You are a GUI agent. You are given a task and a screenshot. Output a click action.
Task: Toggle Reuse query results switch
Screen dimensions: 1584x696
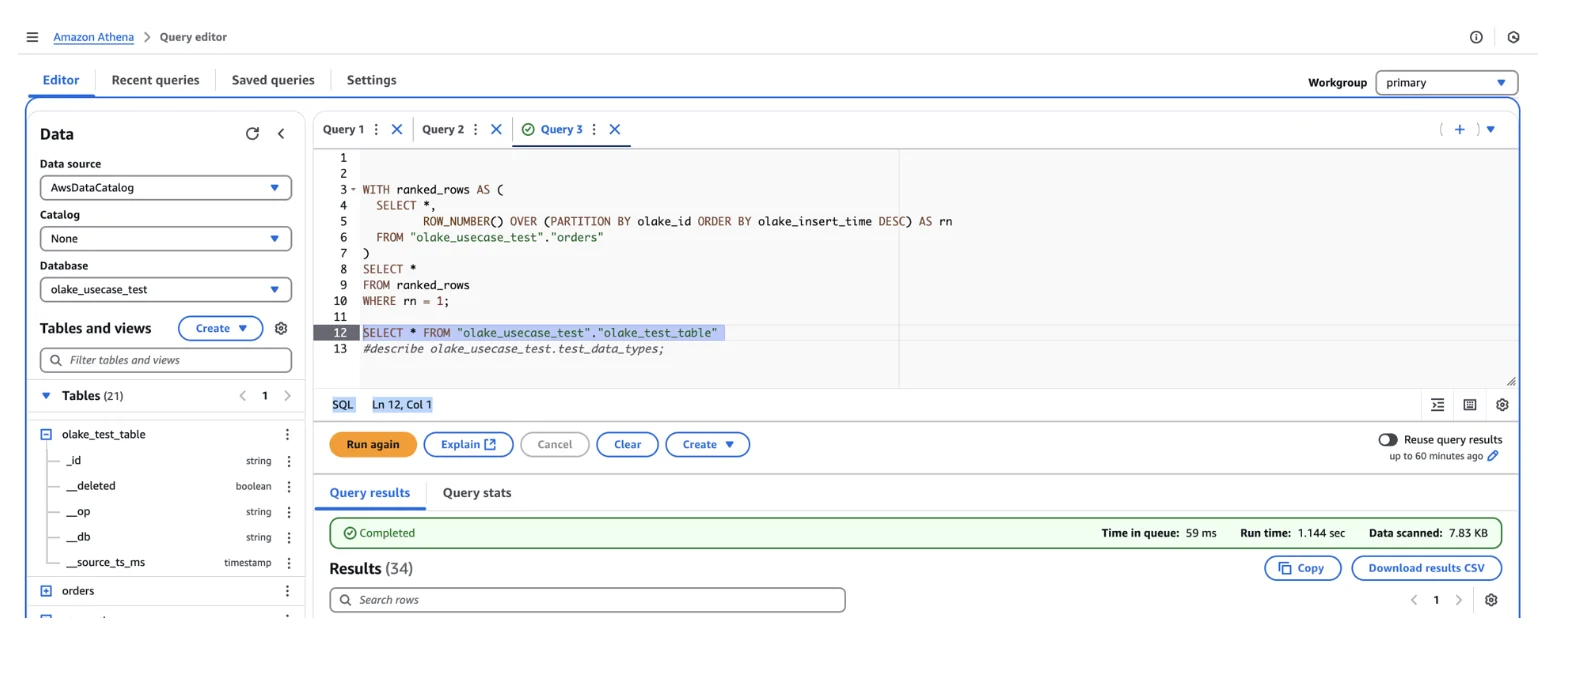click(1387, 440)
